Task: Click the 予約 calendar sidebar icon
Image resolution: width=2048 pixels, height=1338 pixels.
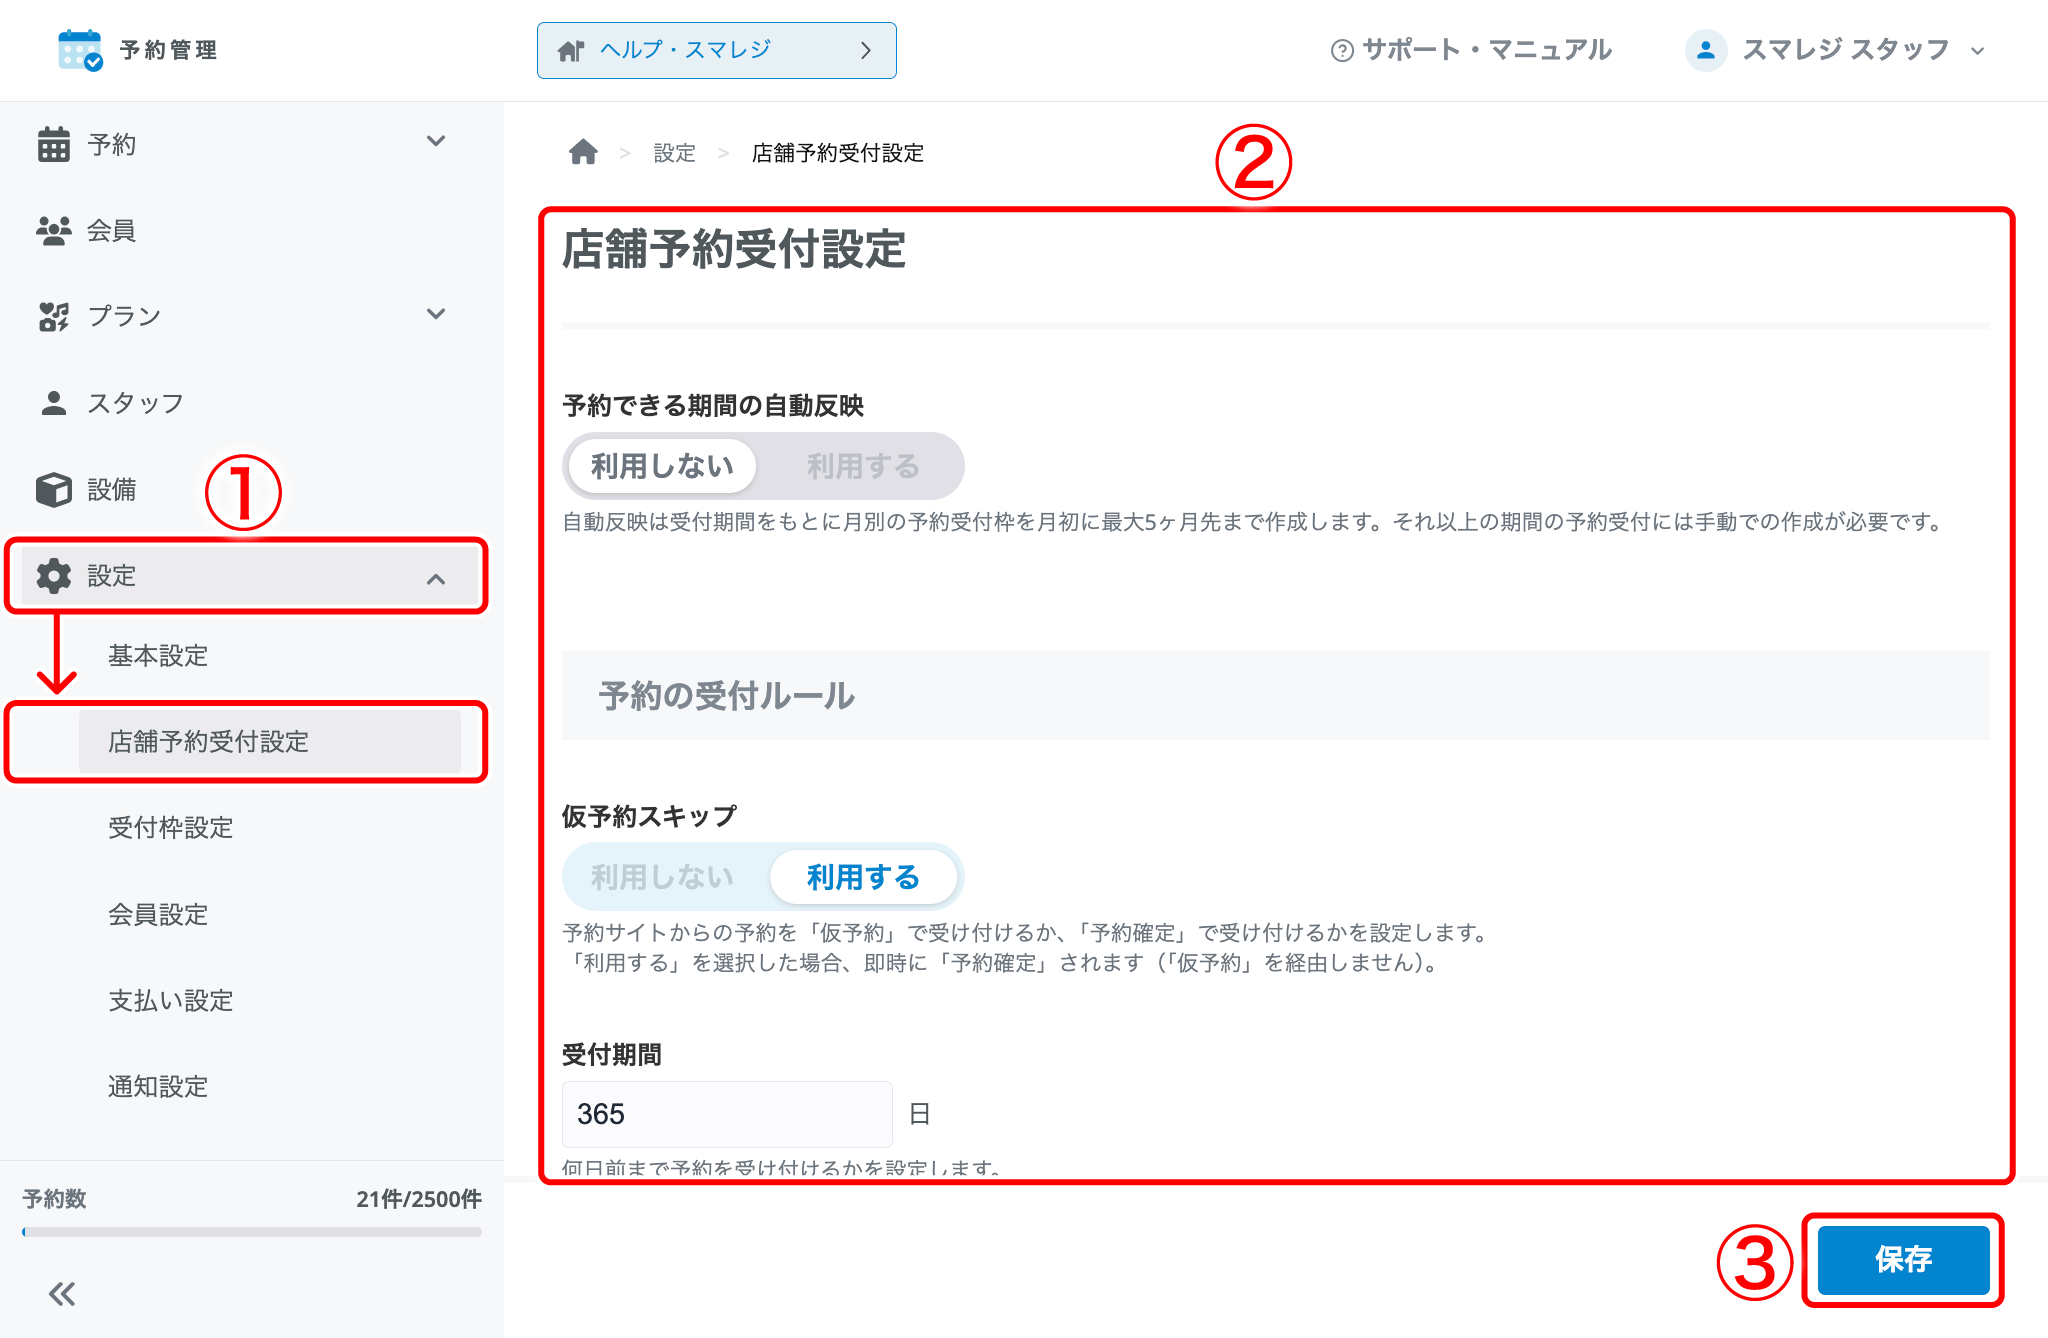Action: click(54, 144)
